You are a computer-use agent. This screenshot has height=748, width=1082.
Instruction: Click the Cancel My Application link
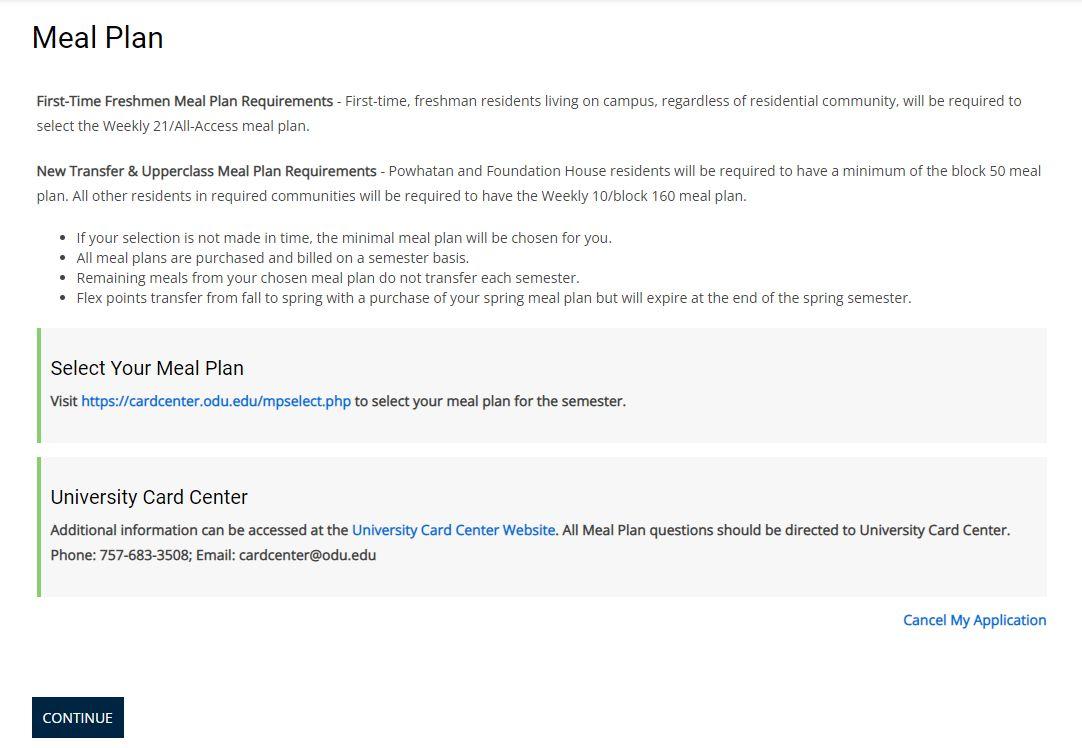(974, 620)
